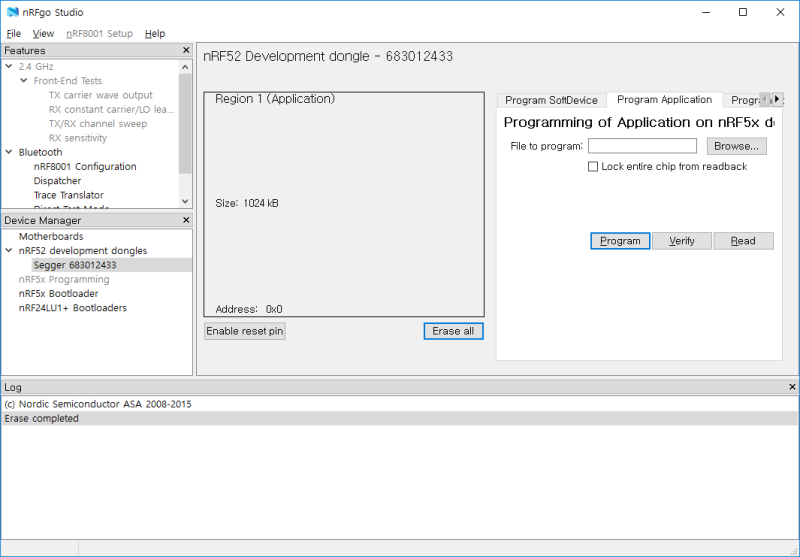
Task: Click Browse to choose a file
Action: [736, 146]
